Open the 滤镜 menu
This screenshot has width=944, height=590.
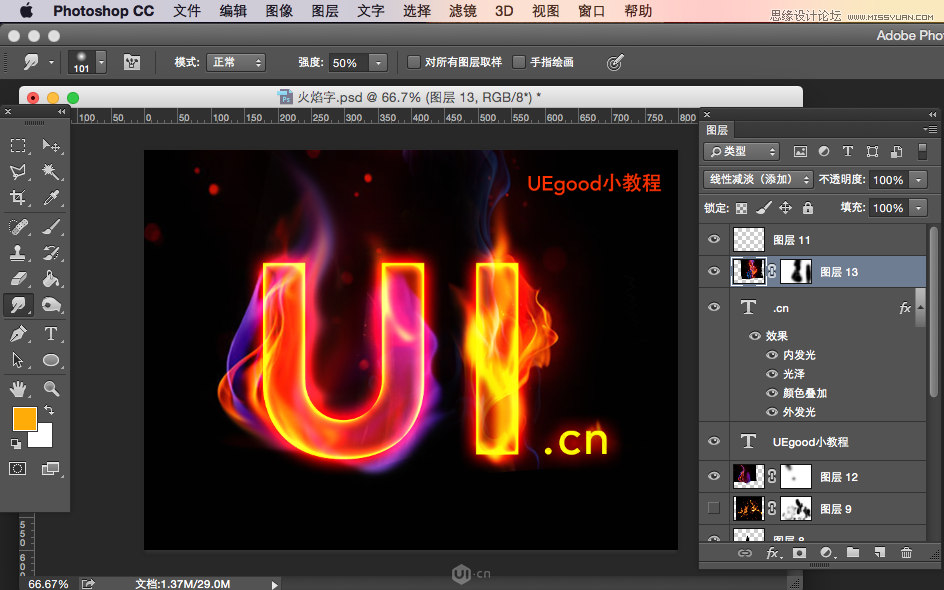pos(463,11)
